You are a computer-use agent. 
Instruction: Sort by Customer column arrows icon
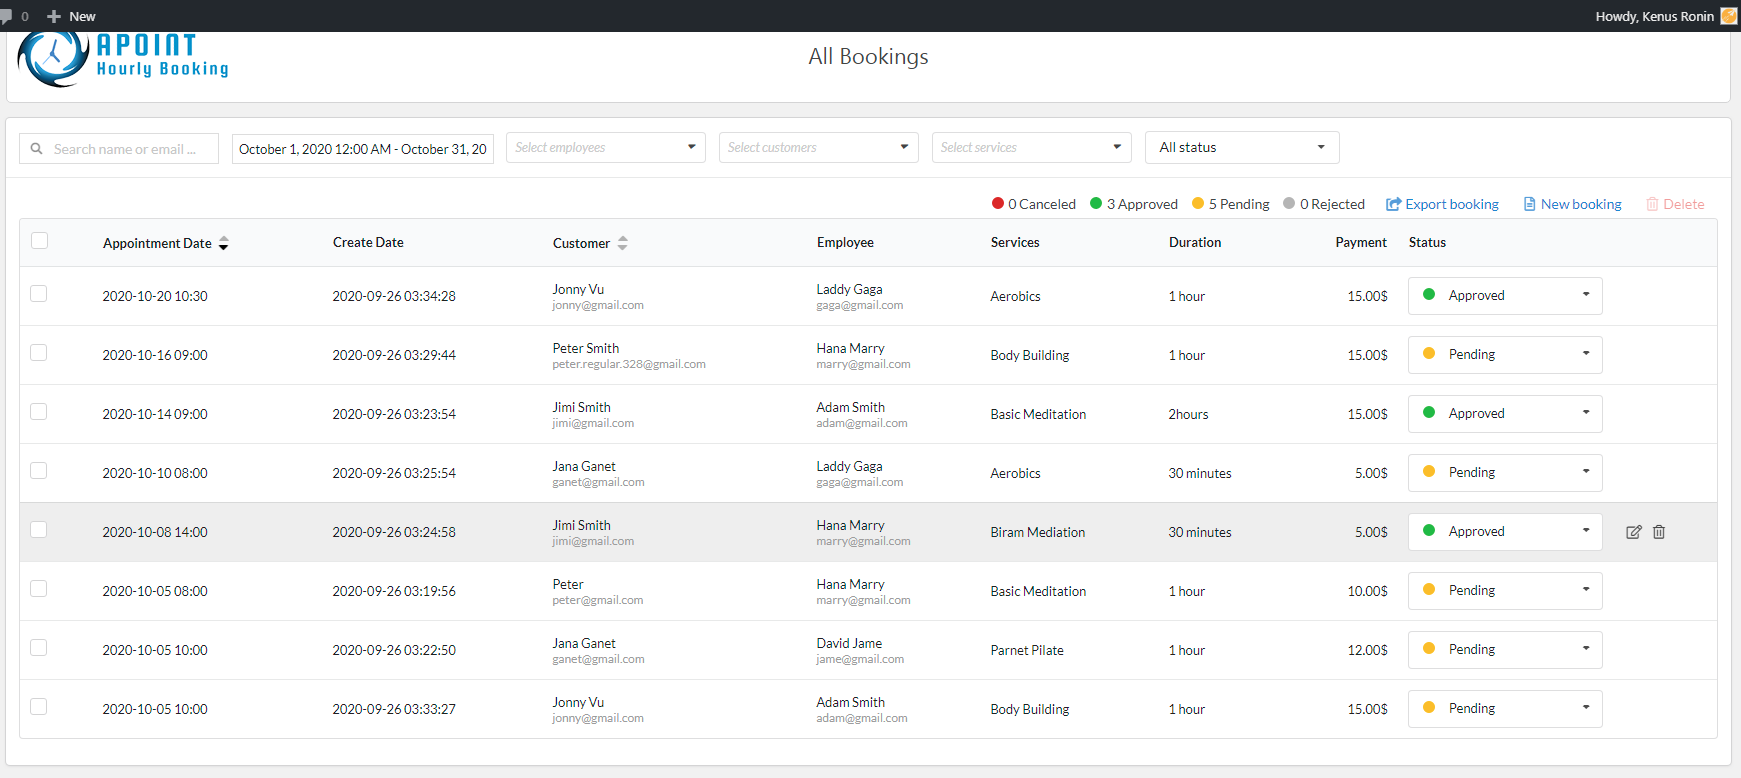(623, 243)
